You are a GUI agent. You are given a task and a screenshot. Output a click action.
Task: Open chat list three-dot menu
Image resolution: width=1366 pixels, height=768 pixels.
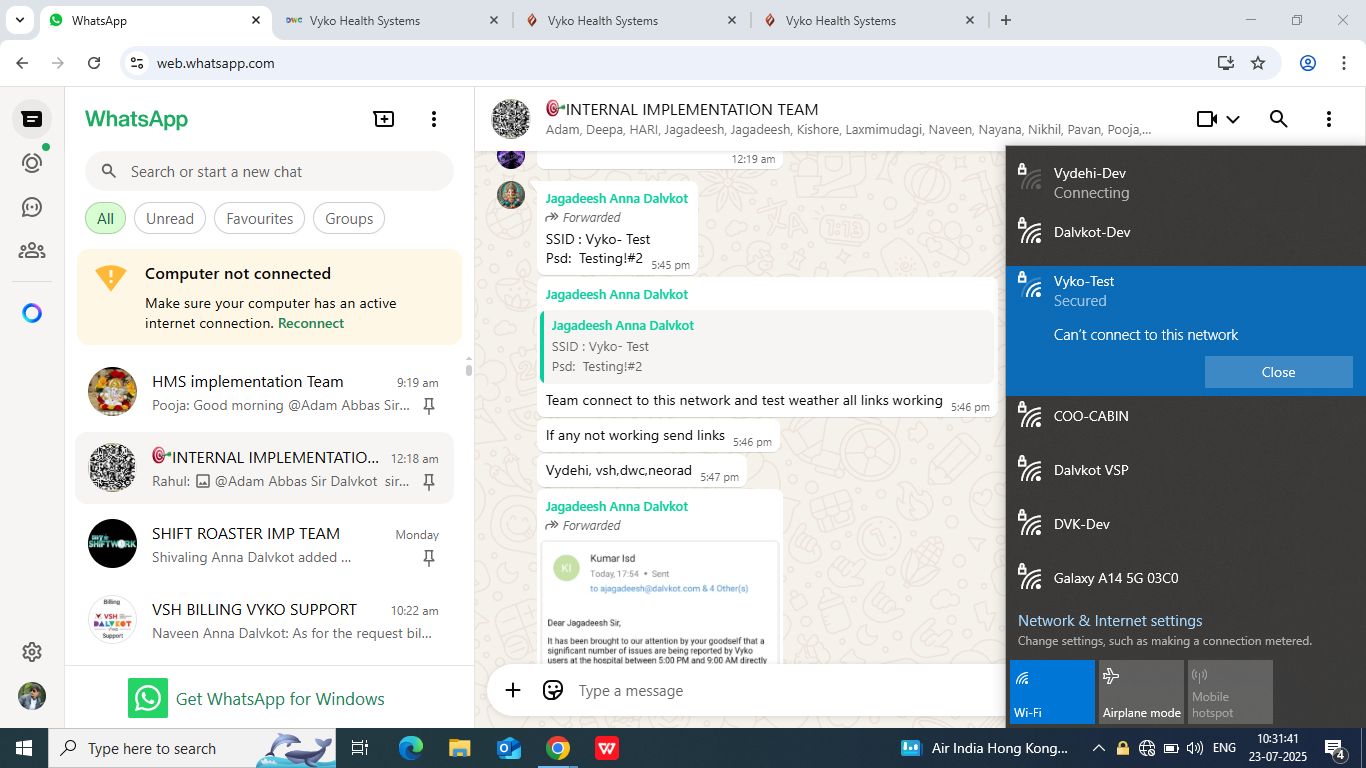click(433, 119)
